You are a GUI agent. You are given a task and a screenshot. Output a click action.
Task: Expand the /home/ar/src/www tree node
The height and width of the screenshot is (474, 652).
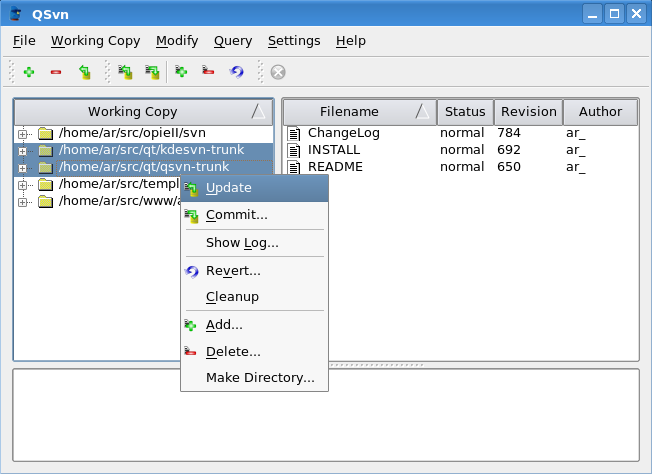pos(22,202)
